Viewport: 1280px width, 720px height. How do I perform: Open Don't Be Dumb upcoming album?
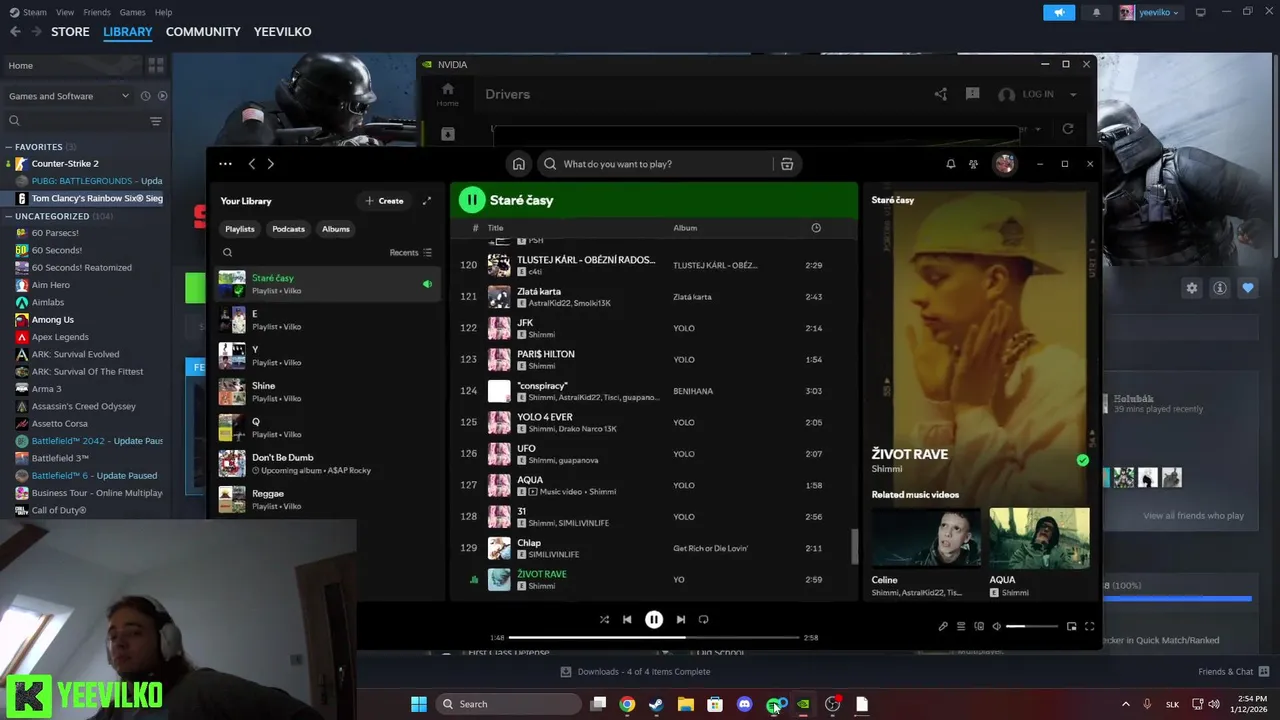(328, 463)
